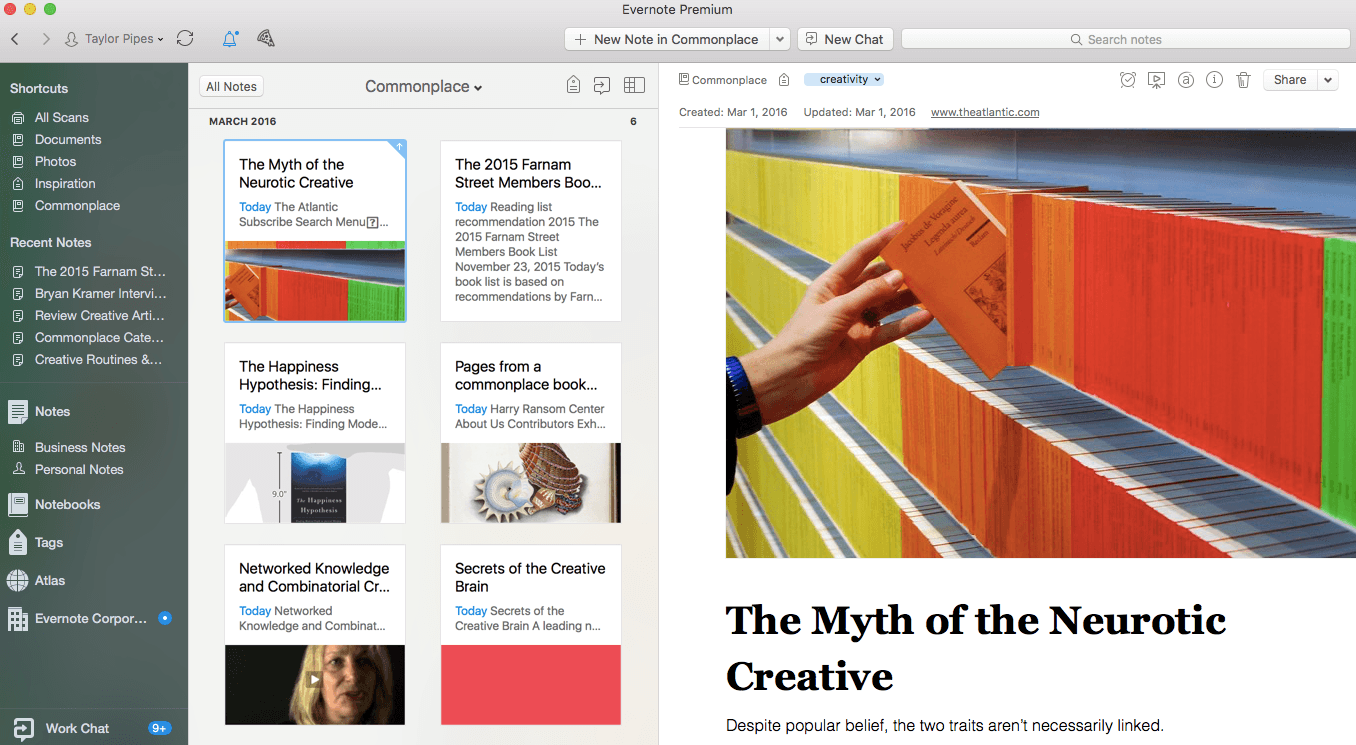The width and height of the screenshot is (1356, 745).
Task: Click the share notebook icon in note list
Action: click(x=602, y=86)
